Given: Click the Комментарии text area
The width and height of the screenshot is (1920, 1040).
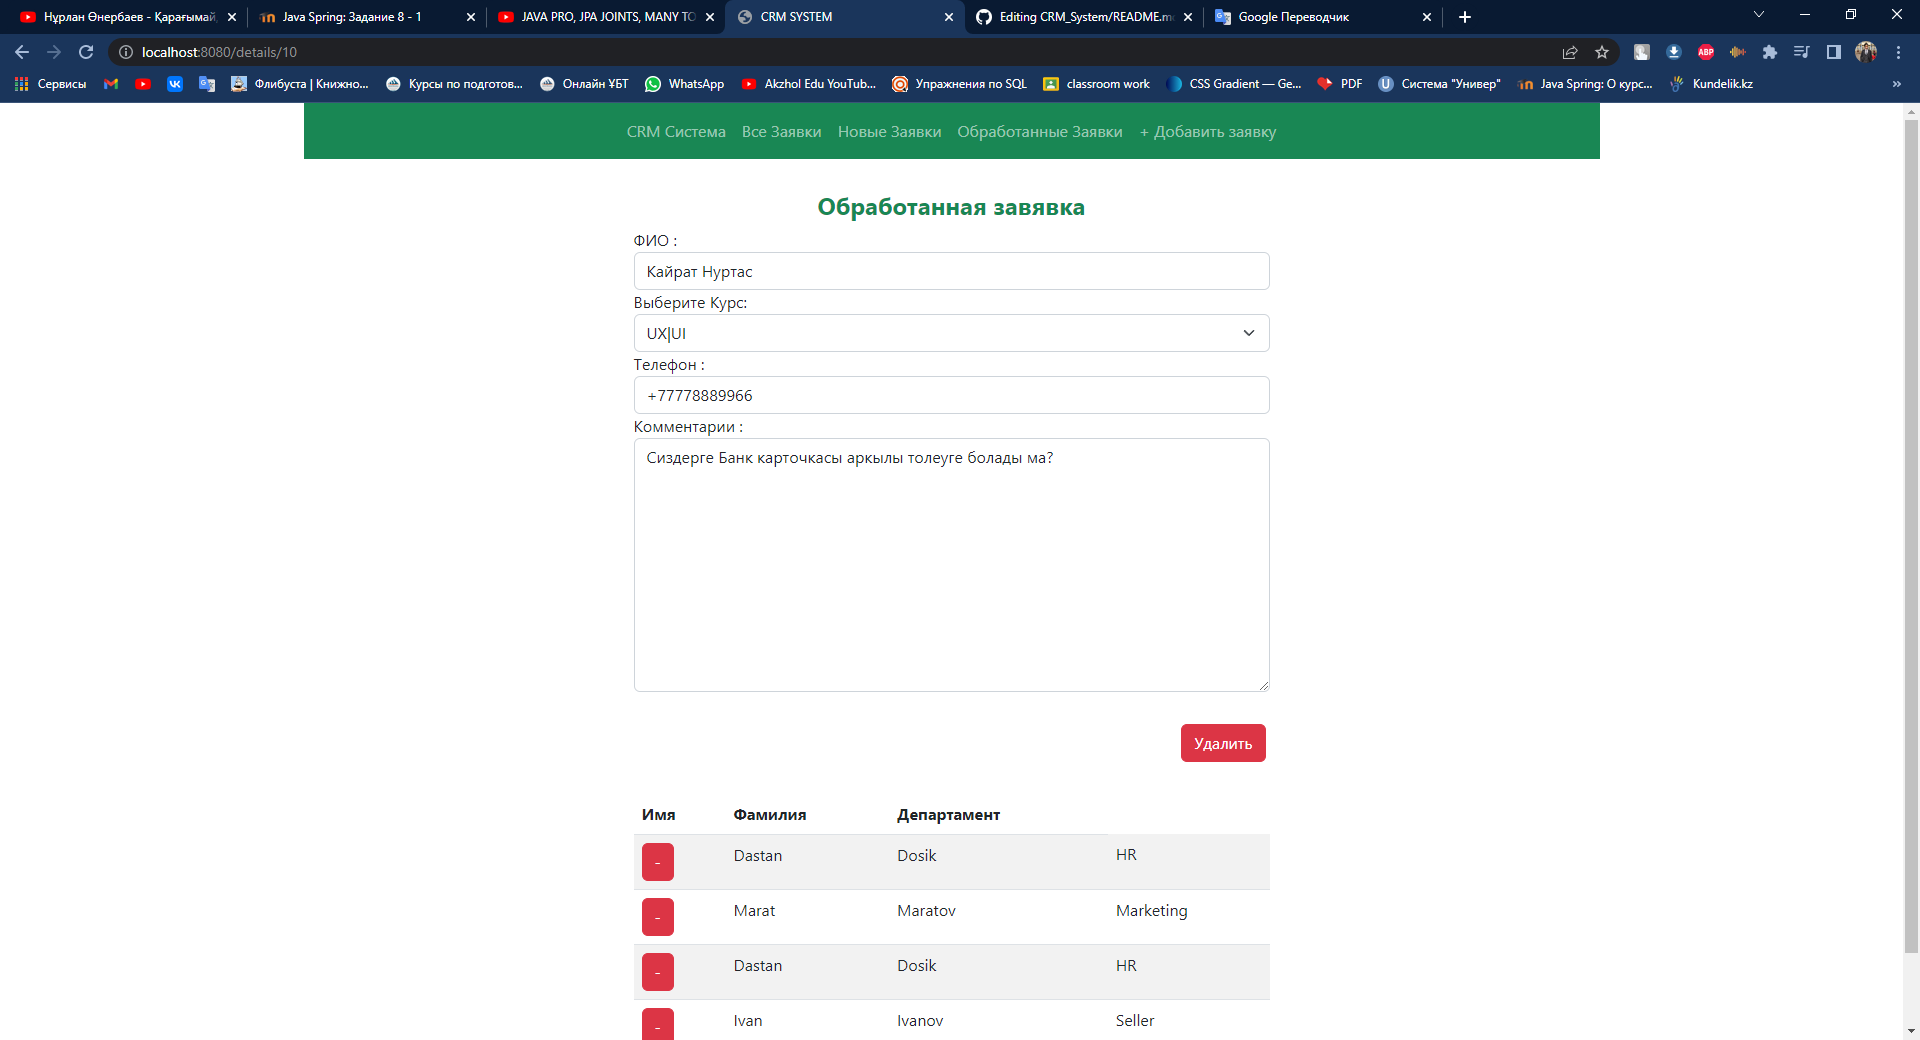Looking at the screenshot, I should pos(951,565).
